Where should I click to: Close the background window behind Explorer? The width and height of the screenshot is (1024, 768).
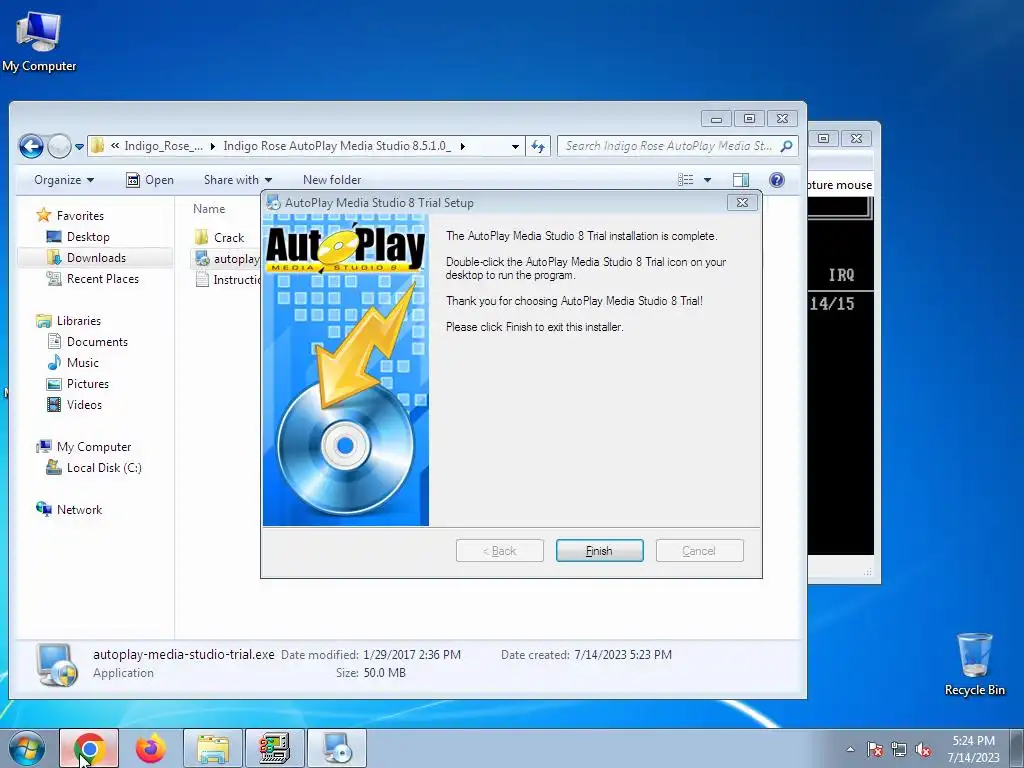pos(857,138)
